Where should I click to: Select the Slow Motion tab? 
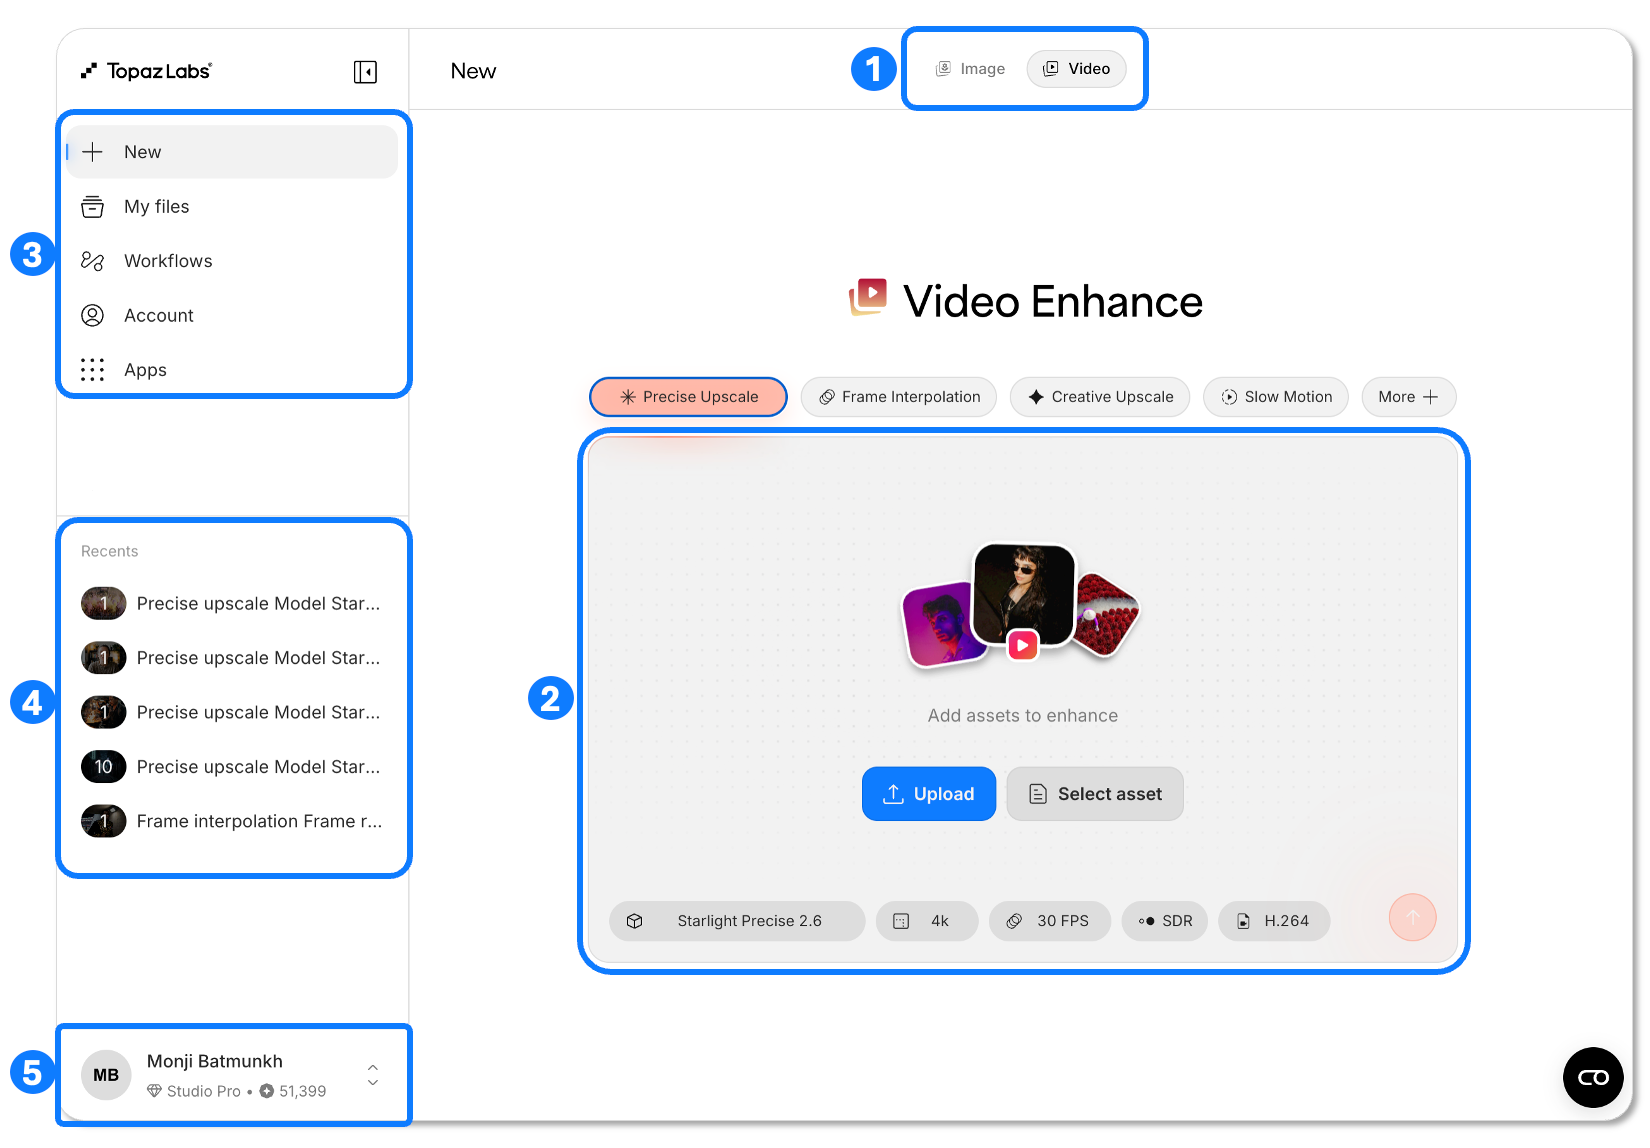point(1276,397)
